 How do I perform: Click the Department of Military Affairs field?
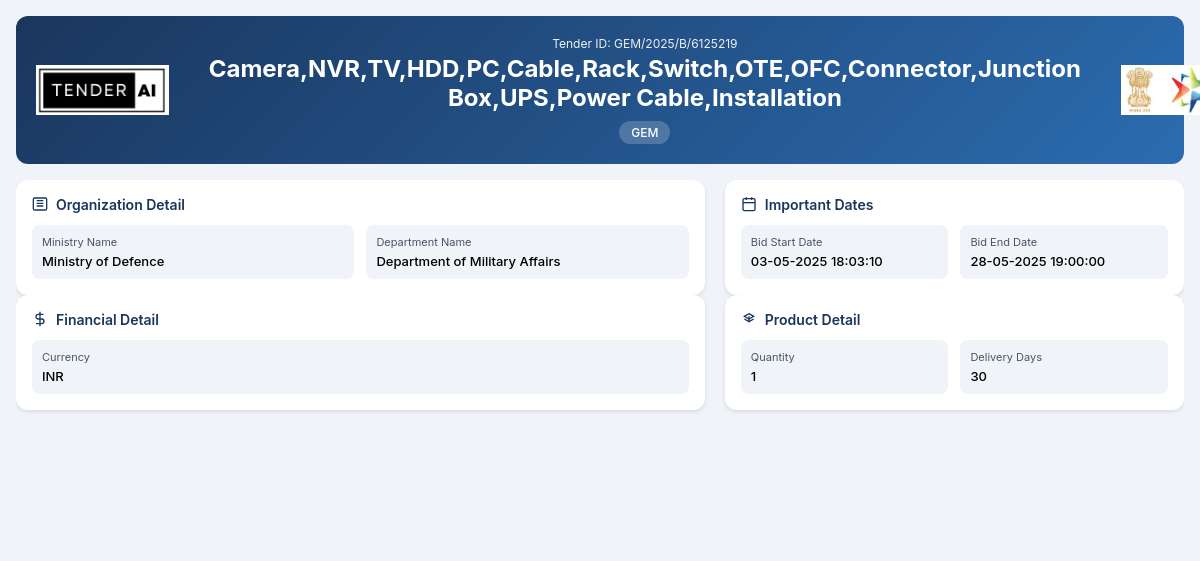[x=527, y=252]
